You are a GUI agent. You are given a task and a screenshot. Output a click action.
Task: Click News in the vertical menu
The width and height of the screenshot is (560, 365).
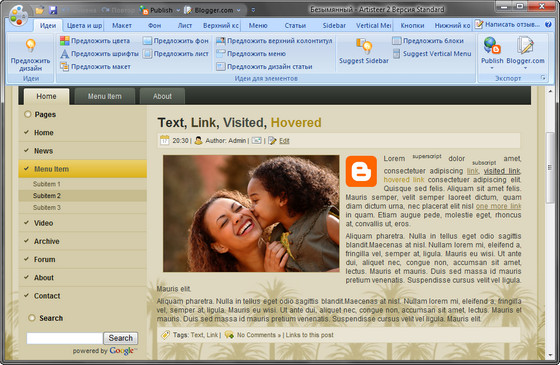pos(82,151)
